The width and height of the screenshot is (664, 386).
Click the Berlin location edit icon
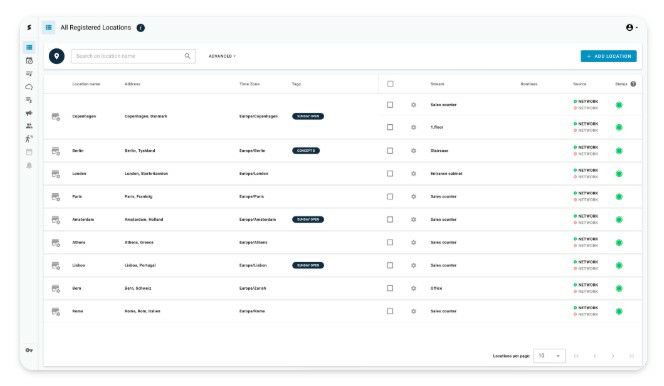click(x=56, y=151)
